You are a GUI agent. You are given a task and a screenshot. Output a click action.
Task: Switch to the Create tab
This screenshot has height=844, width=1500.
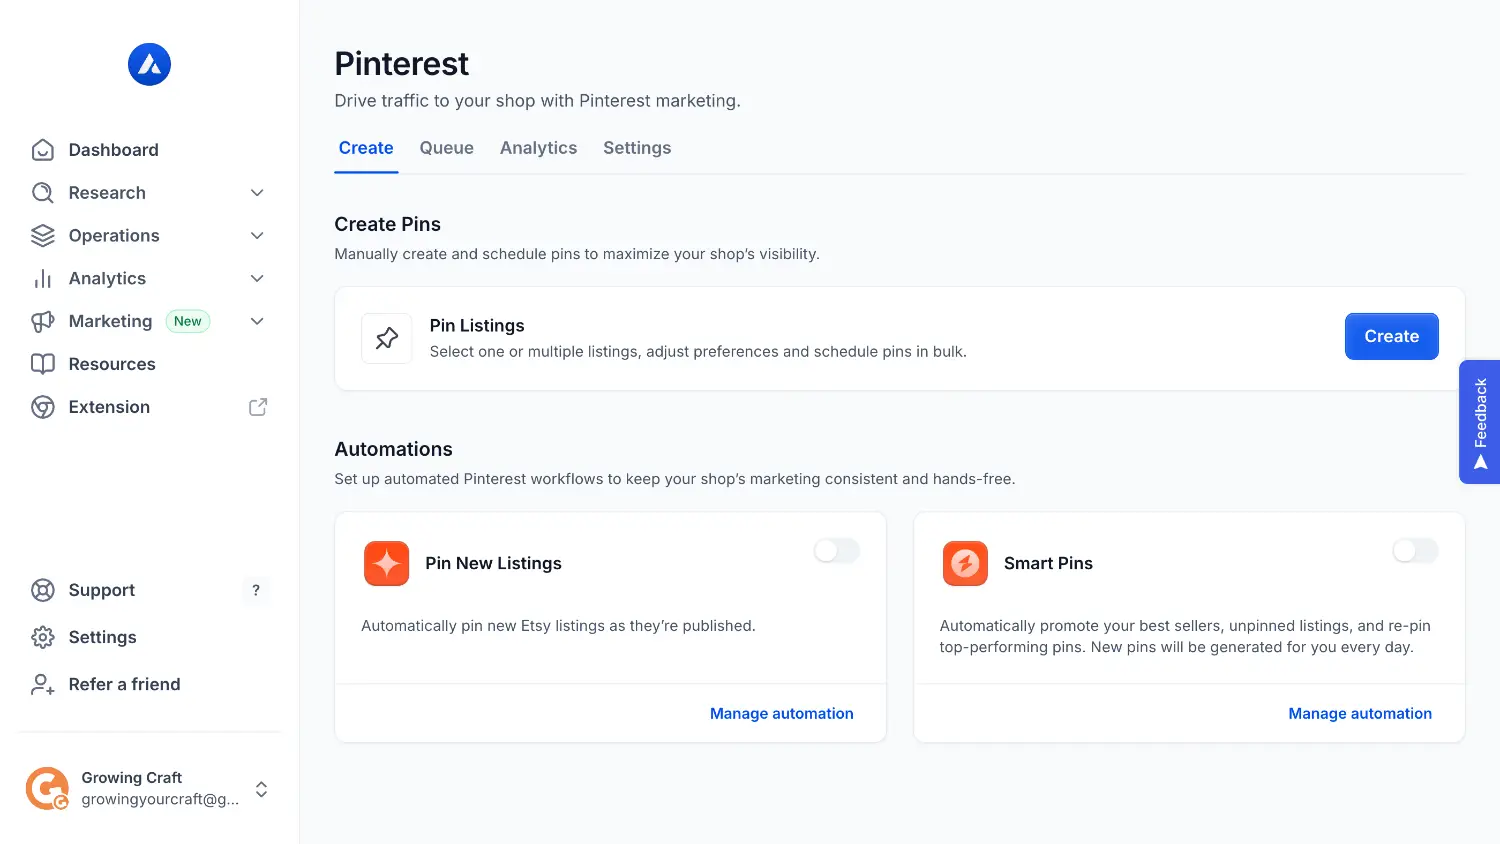pos(366,148)
